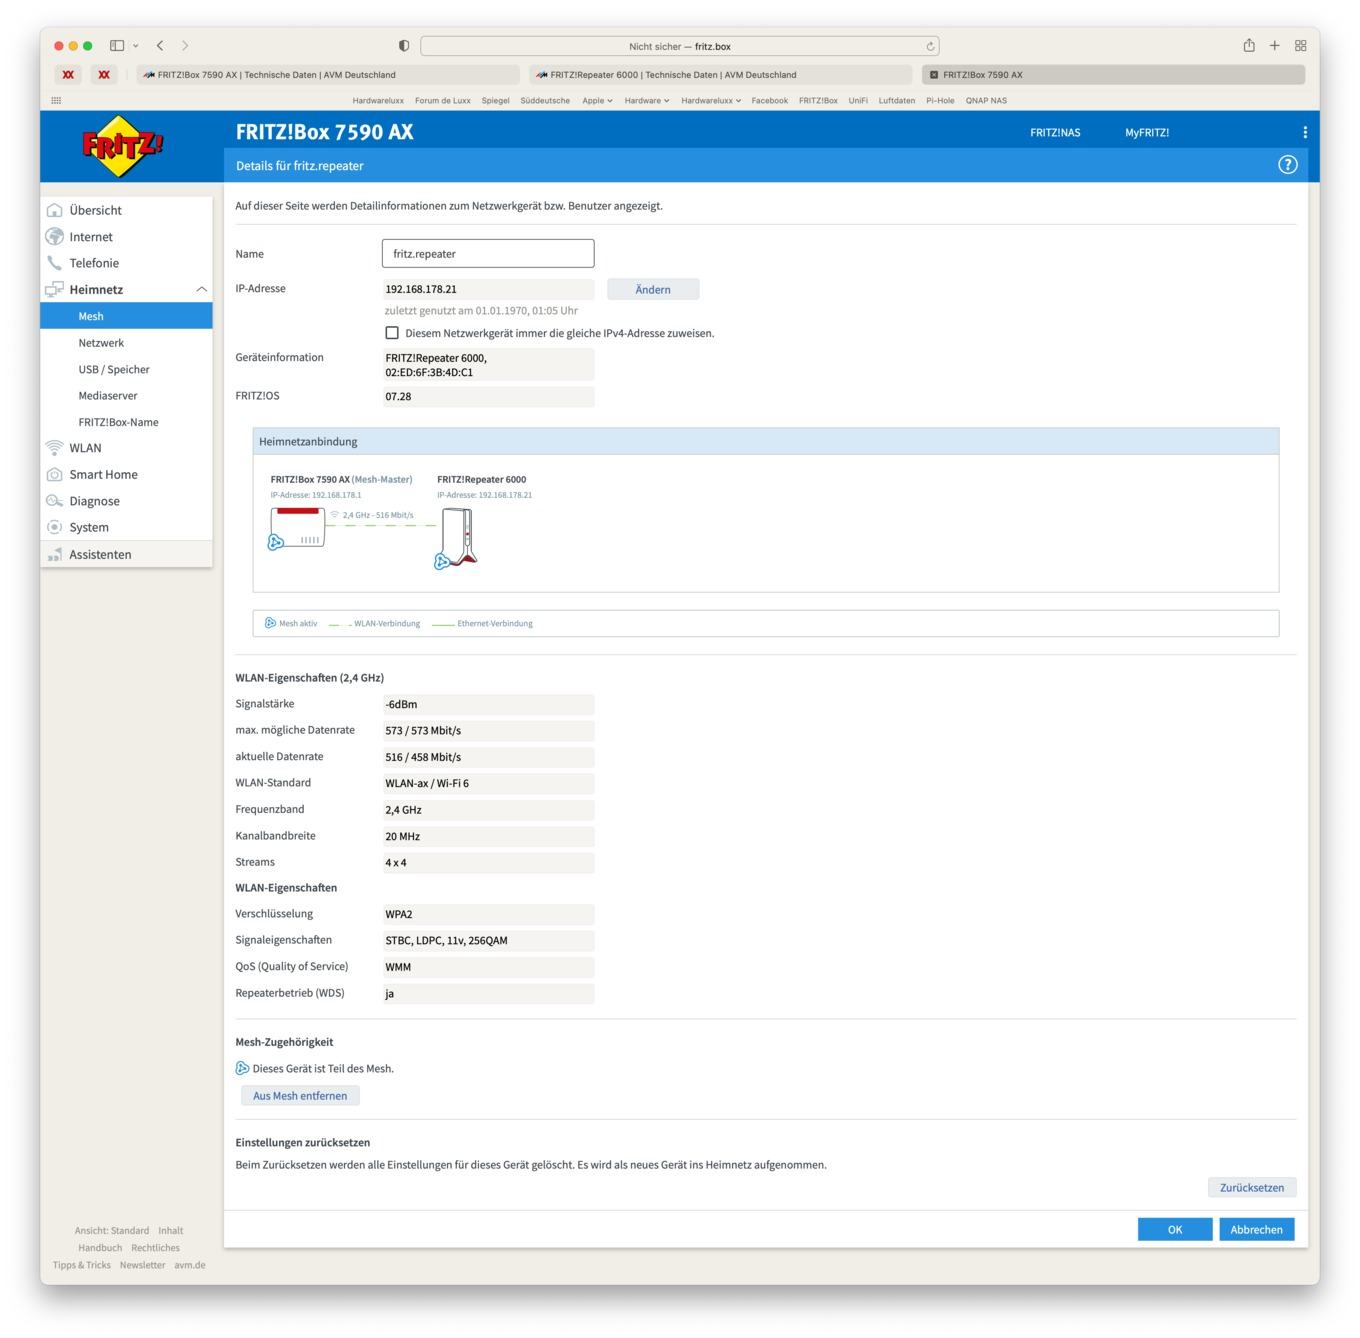Select the Heimnetz network icon
The image size is (1360, 1338).
pyautogui.click(x=55, y=290)
